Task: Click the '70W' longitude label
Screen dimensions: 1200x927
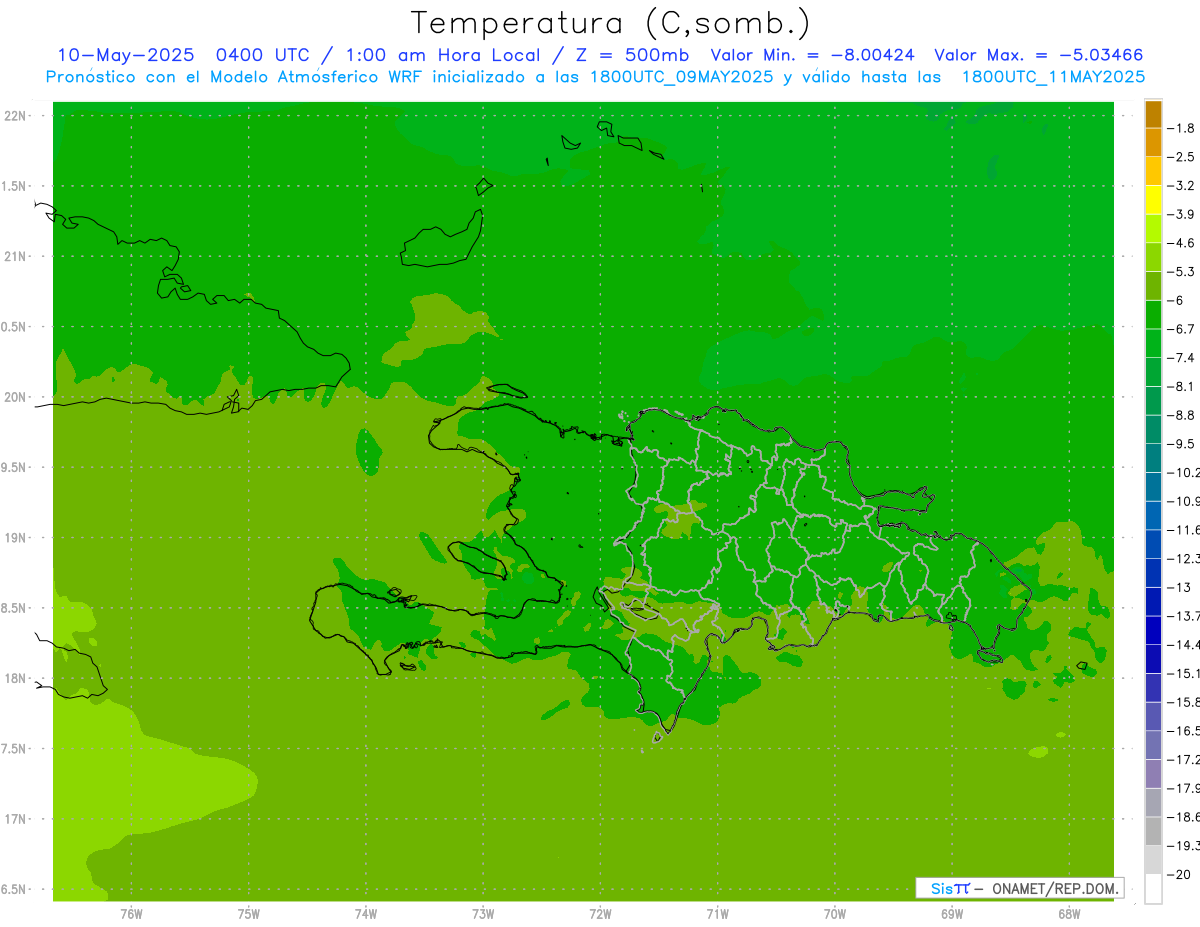Action: [835, 913]
